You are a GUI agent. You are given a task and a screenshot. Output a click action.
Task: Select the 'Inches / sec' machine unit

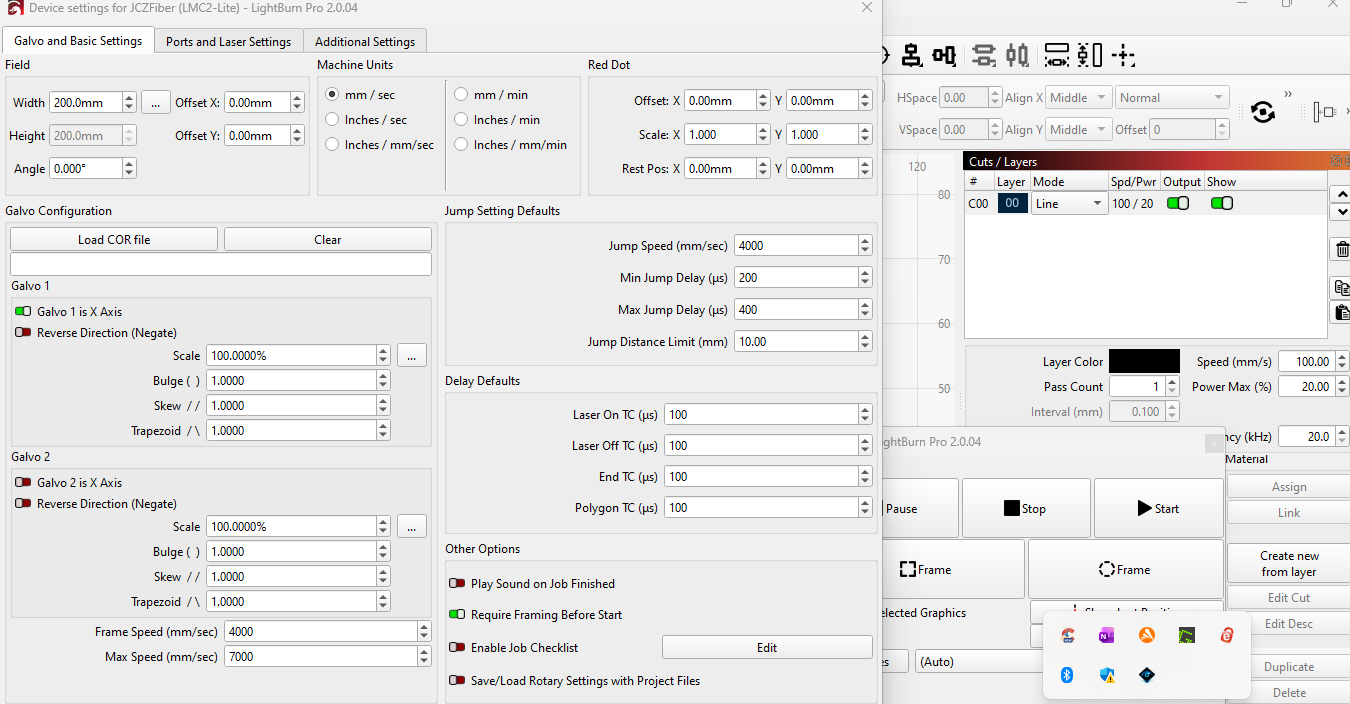(332, 120)
